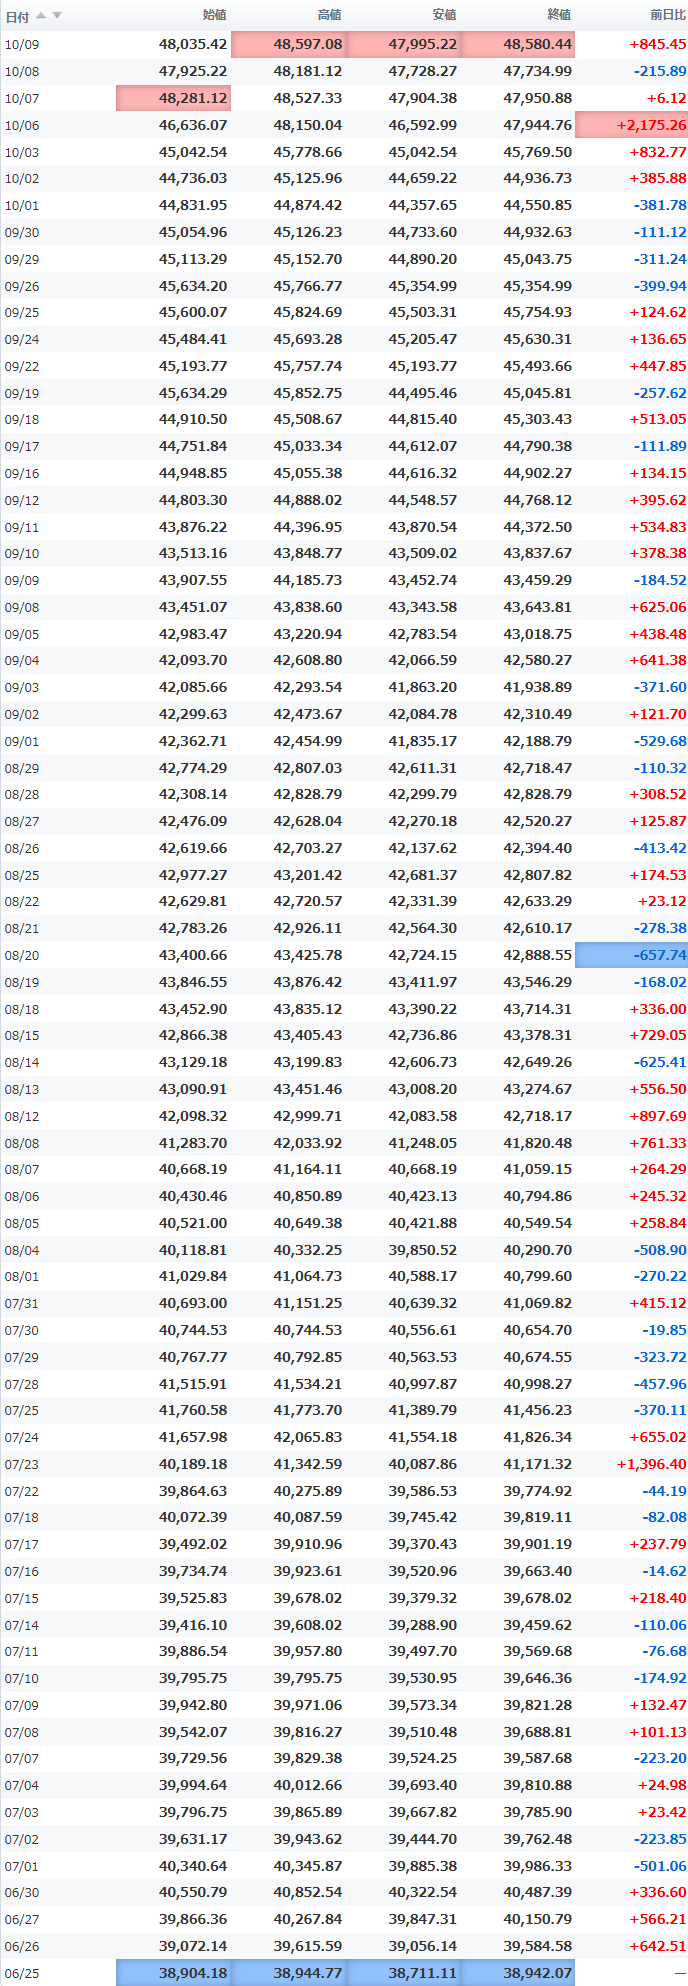Click high value 42,608.80 on 09/04

click(x=308, y=660)
